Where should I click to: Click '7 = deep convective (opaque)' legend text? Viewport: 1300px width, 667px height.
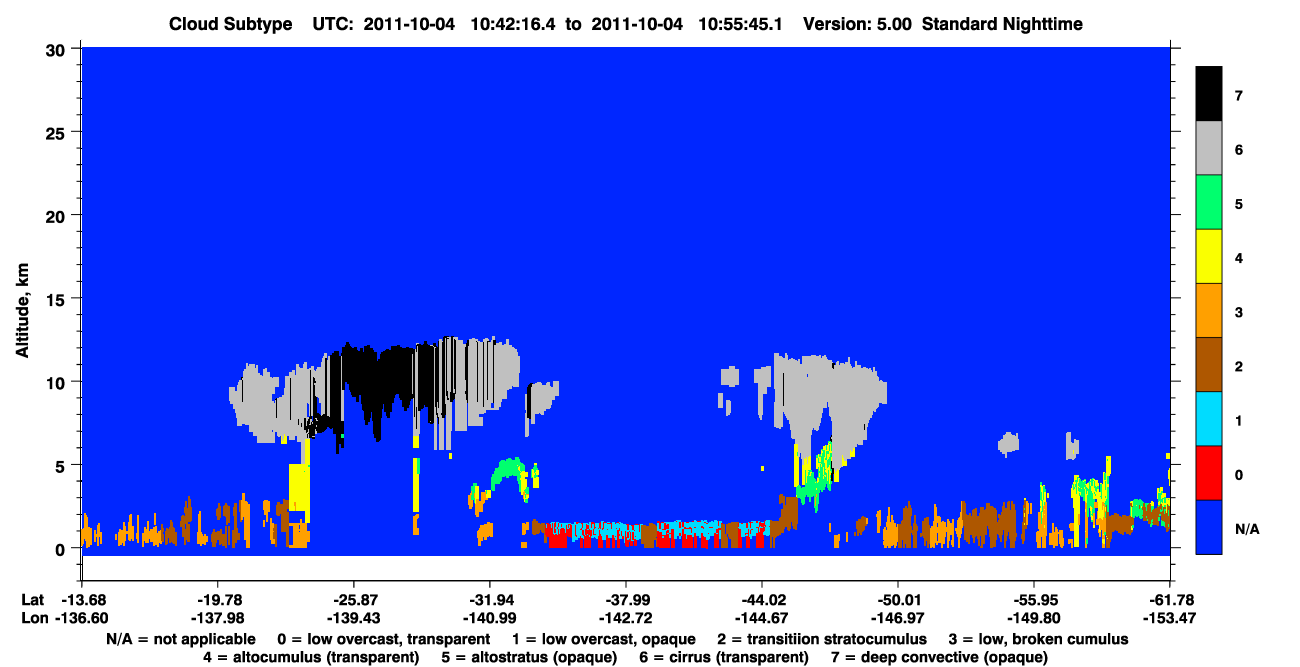click(x=939, y=657)
